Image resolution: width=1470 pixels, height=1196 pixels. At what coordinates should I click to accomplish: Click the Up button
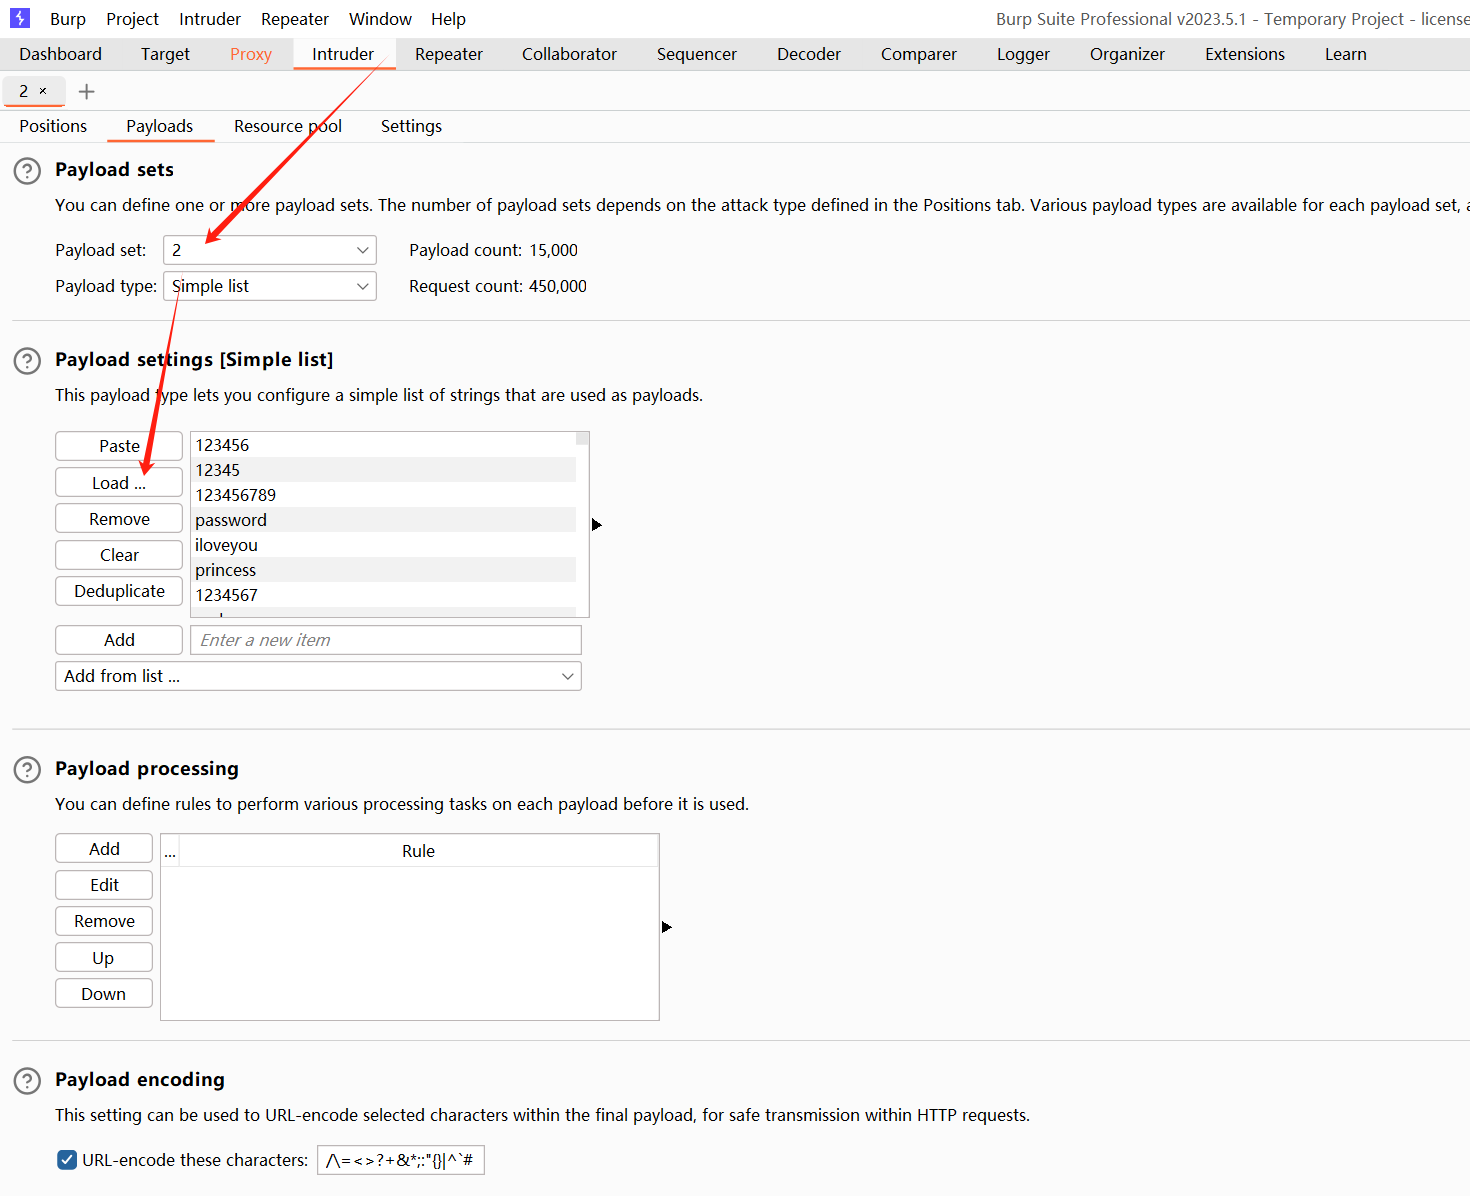coord(104,958)
